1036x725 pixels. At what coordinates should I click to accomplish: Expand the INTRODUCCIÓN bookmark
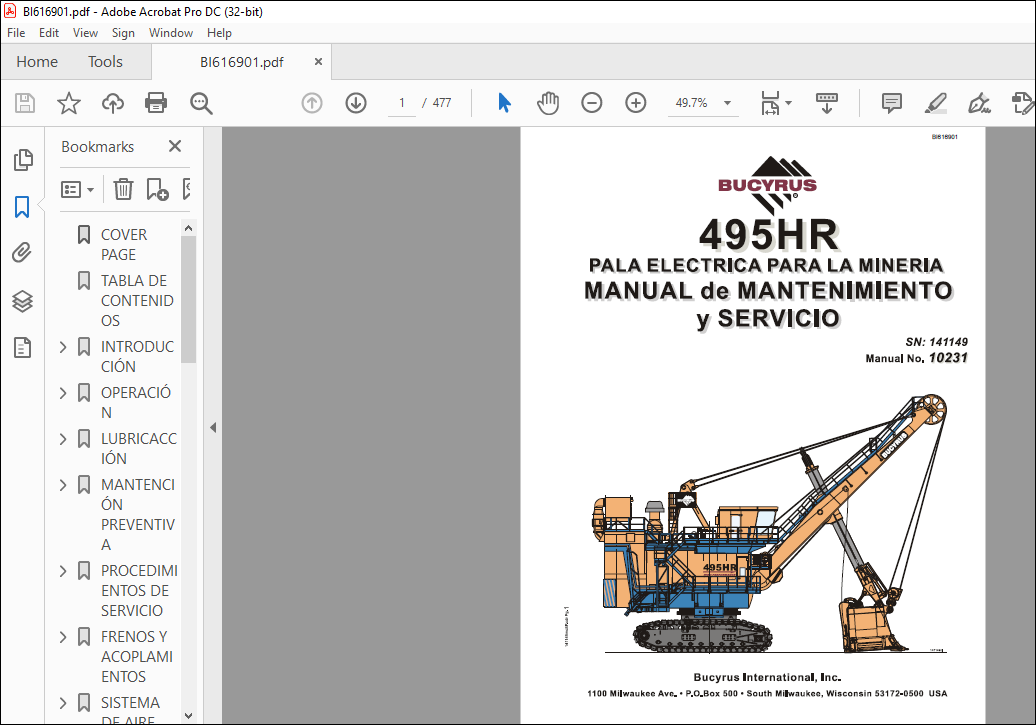click(63, 347)
